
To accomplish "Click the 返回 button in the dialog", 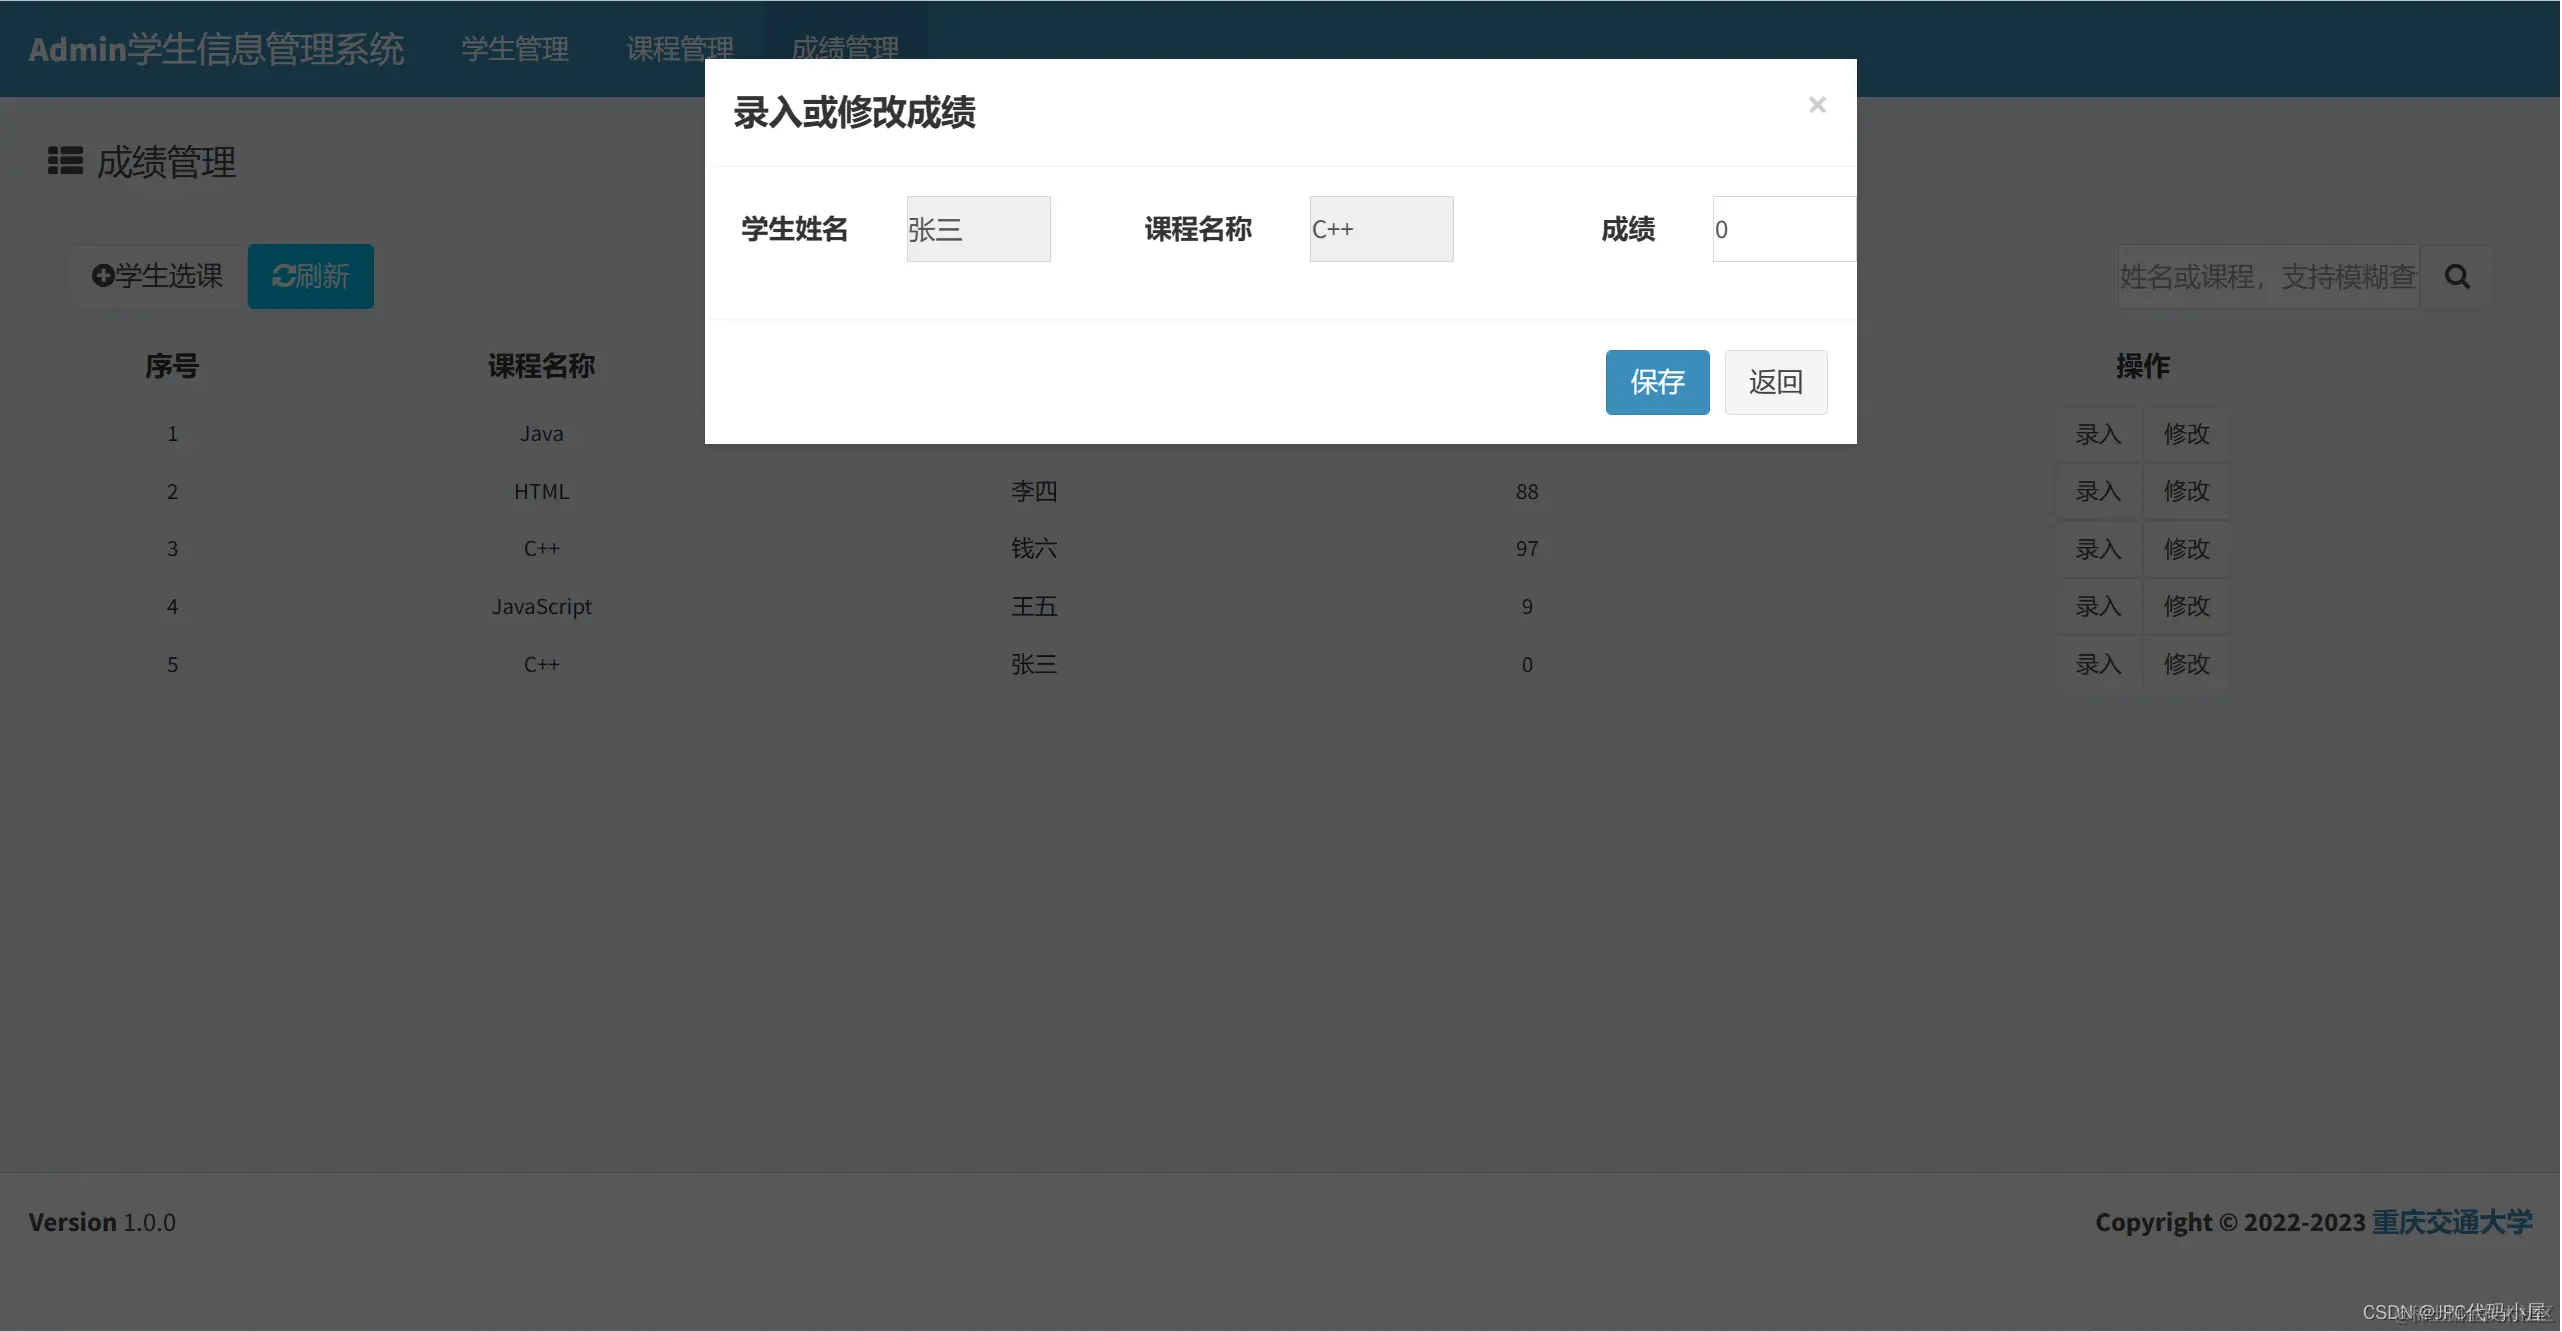I will coord(1776,382).
